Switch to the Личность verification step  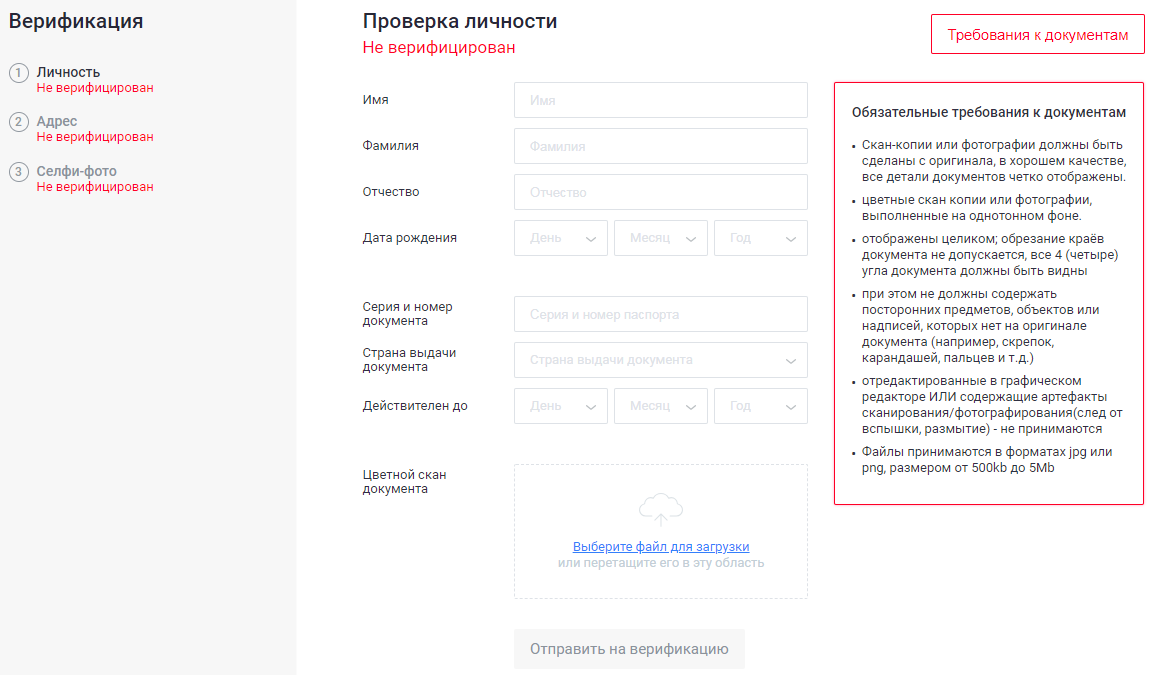tap(68, 72)
